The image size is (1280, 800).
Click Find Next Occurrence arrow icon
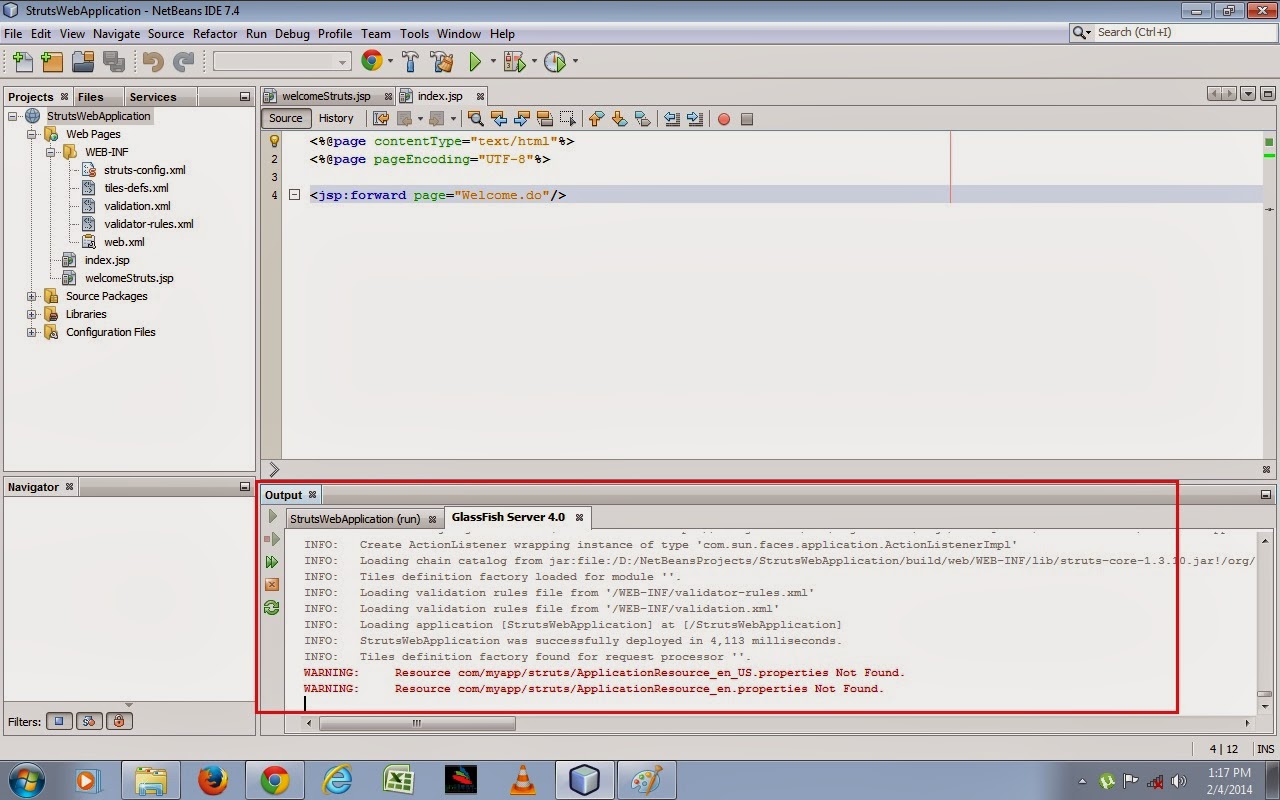click(521, 119)
